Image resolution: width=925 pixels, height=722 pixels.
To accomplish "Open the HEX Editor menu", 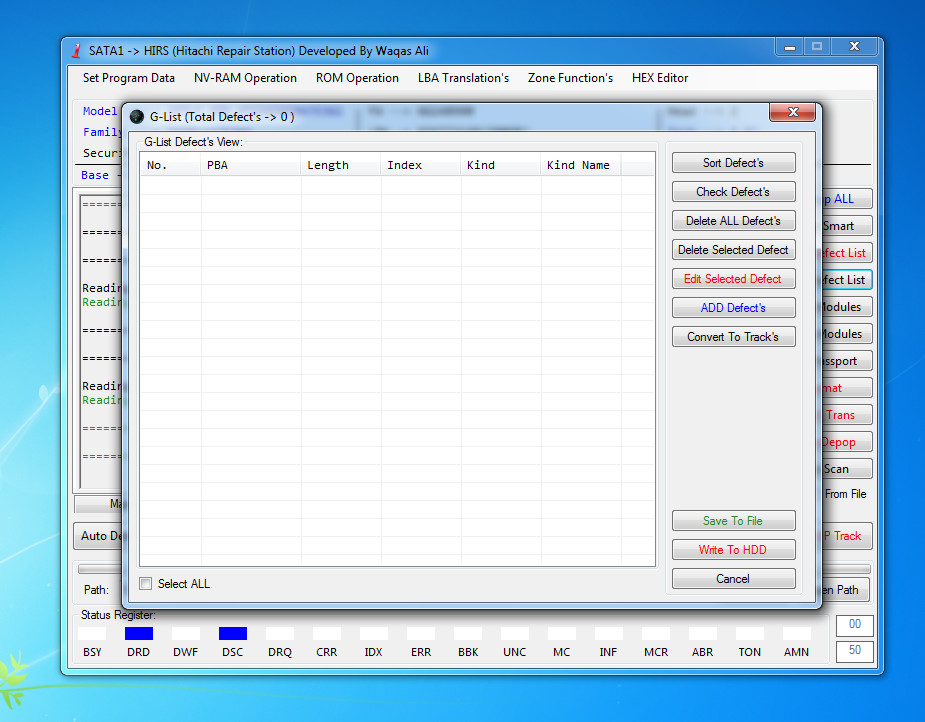I will pos(660,78).
